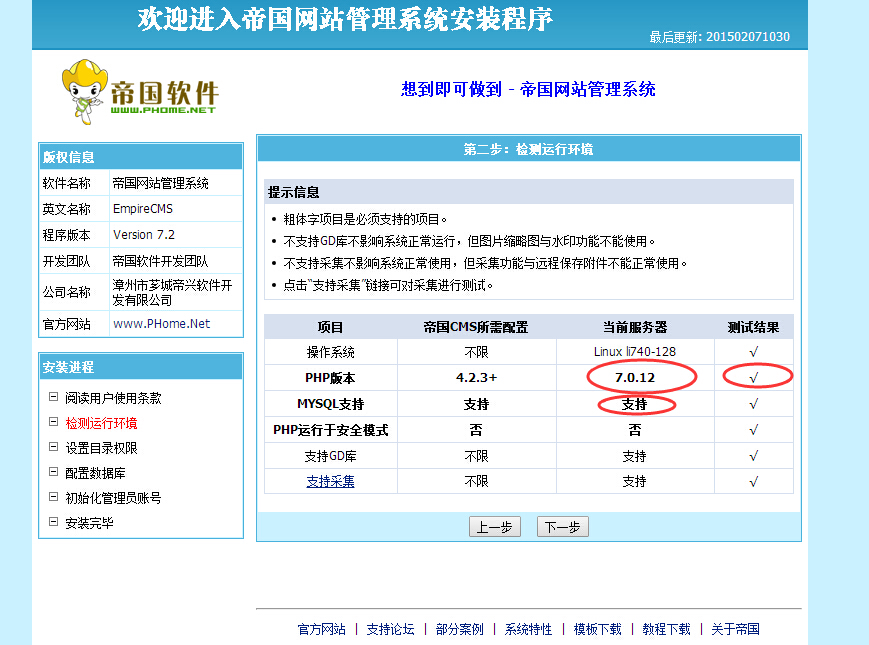Click the box icon beside 检测运行环境

[53, 422]
